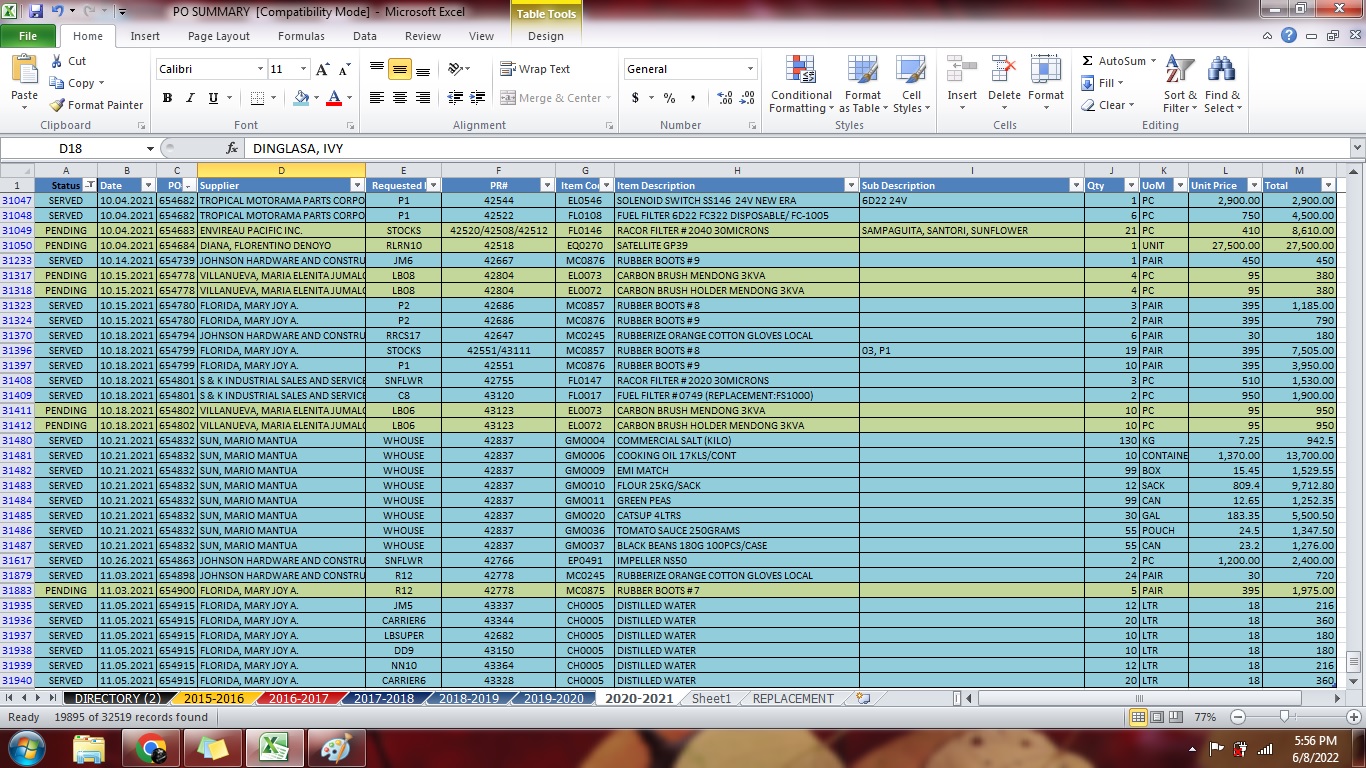
Task: Switch to Page Break Preview view
Action: point(1178,717)
